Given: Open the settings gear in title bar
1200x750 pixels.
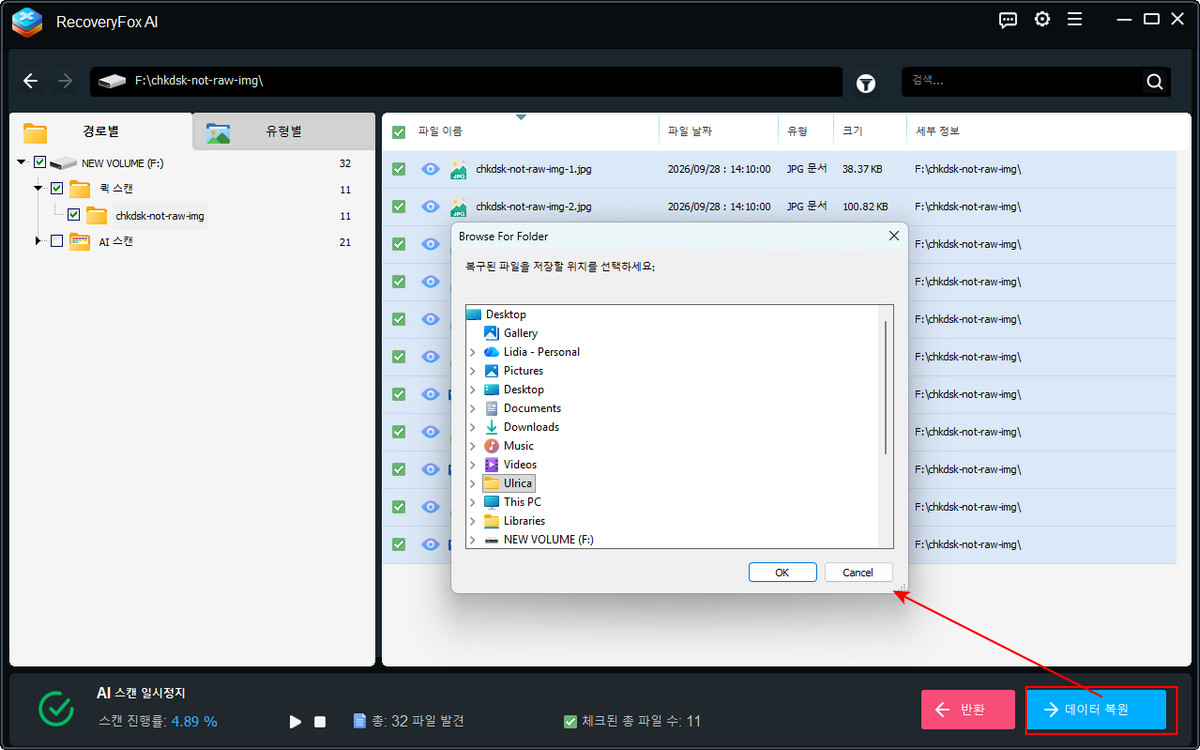Looking at the screenshot, I should [1042, 19].
